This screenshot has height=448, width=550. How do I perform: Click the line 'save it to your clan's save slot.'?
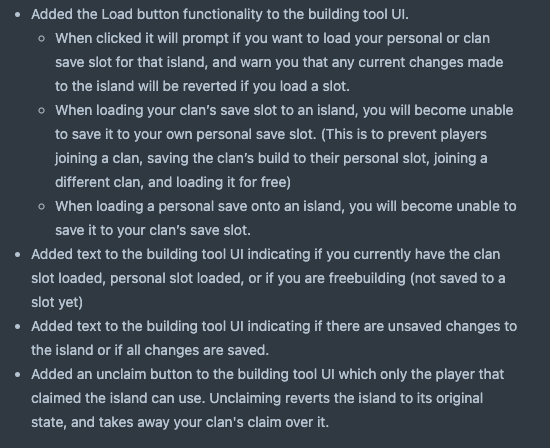(x=153, y=230)
